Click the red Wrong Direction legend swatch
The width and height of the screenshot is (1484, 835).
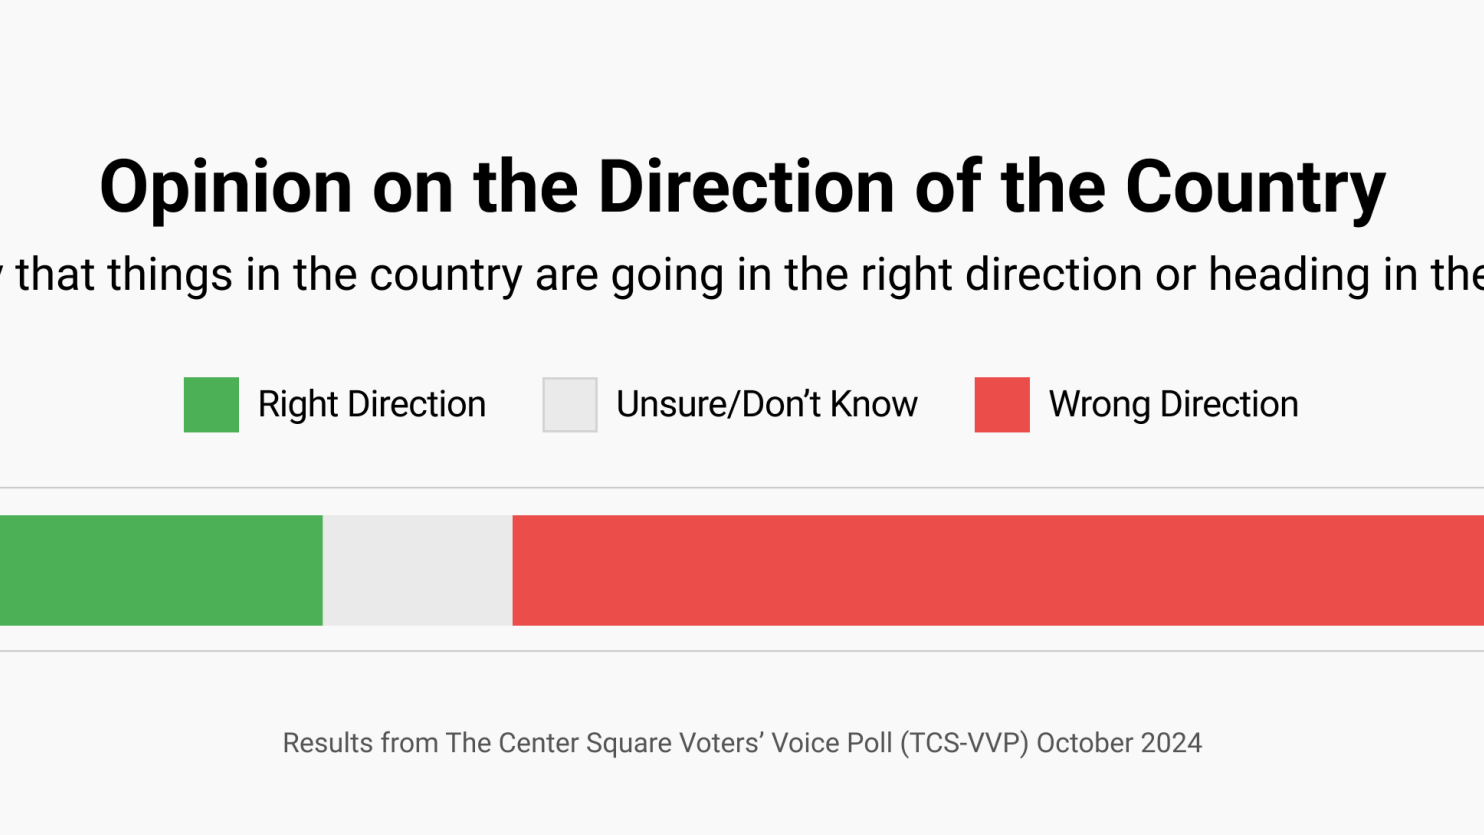tap(1002, 405)
